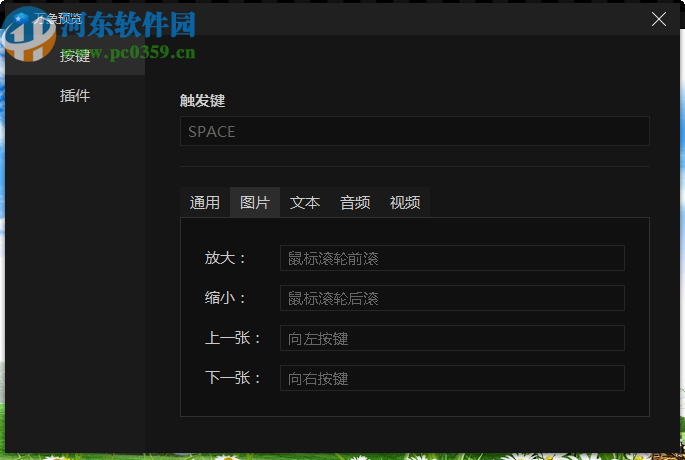685x460 pixels.
Task: Close the settings window
Action: click(658, 19)
